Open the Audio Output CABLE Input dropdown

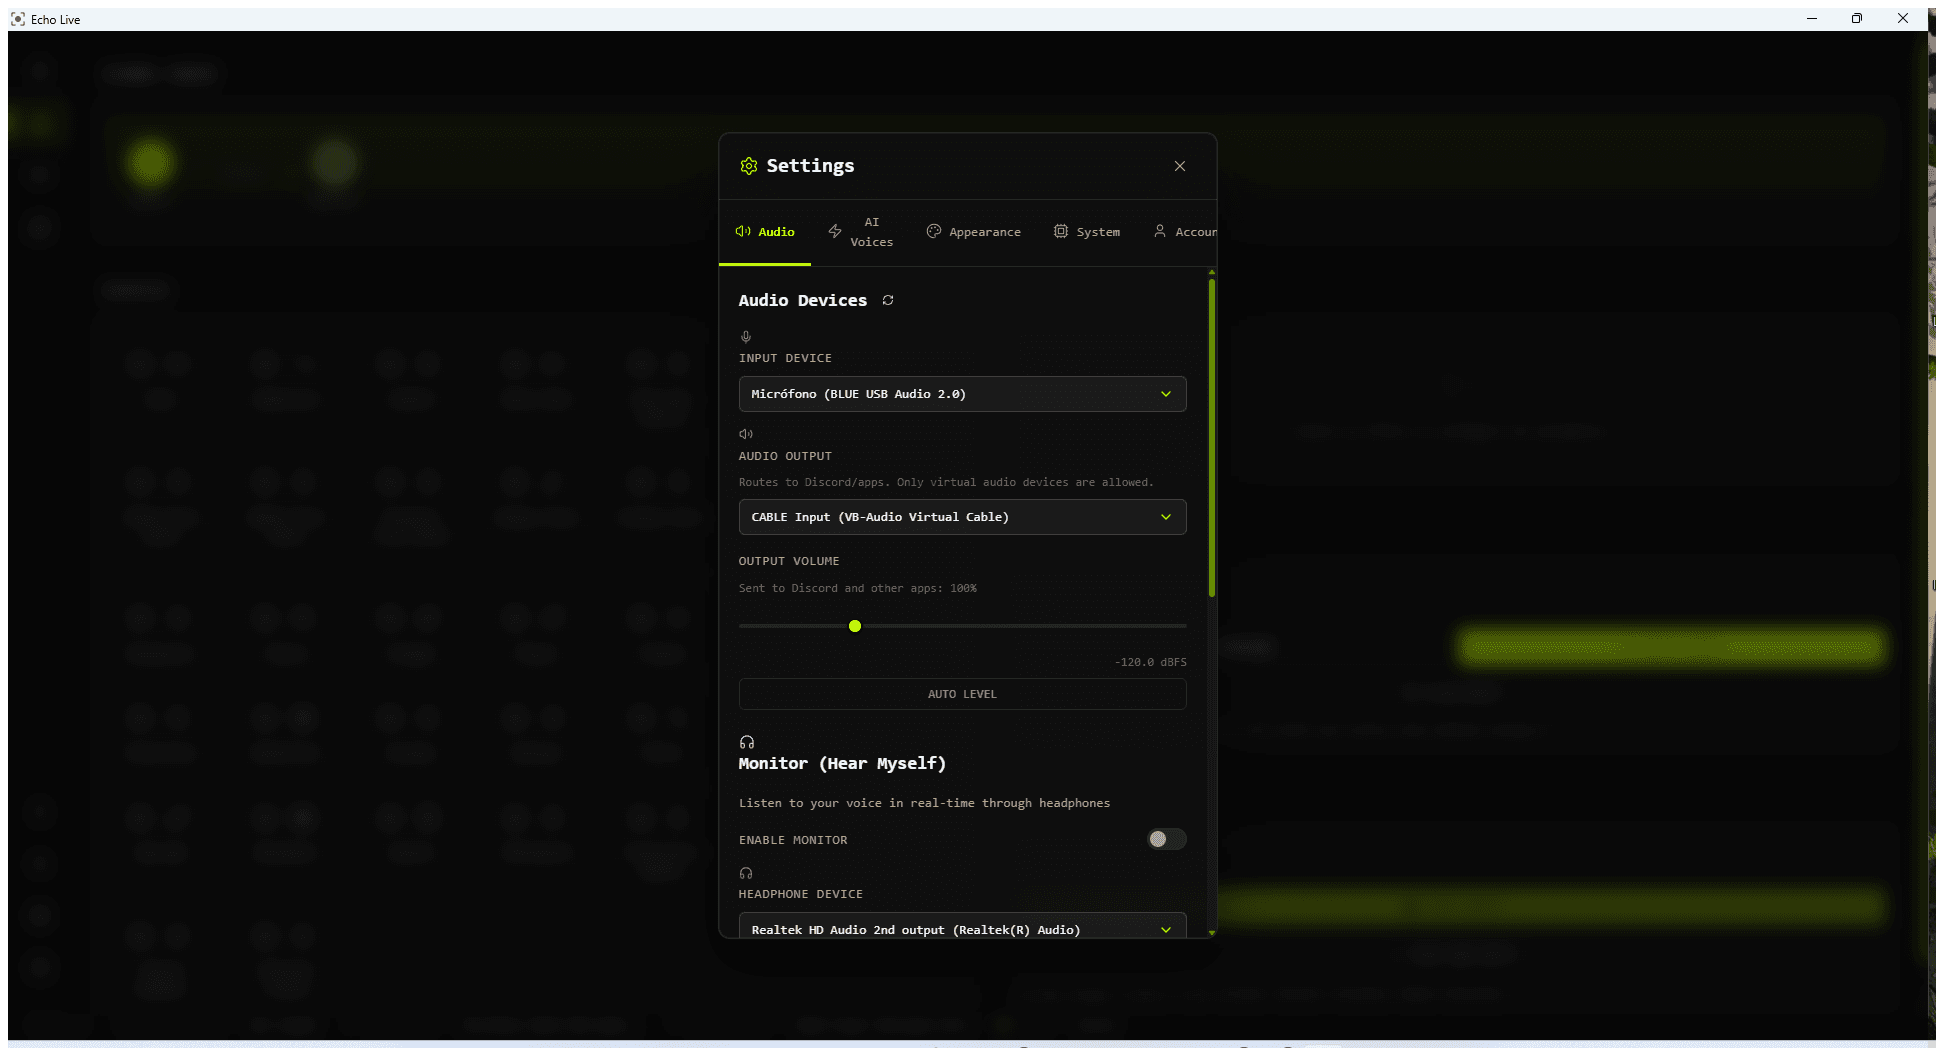click(962, 517)
